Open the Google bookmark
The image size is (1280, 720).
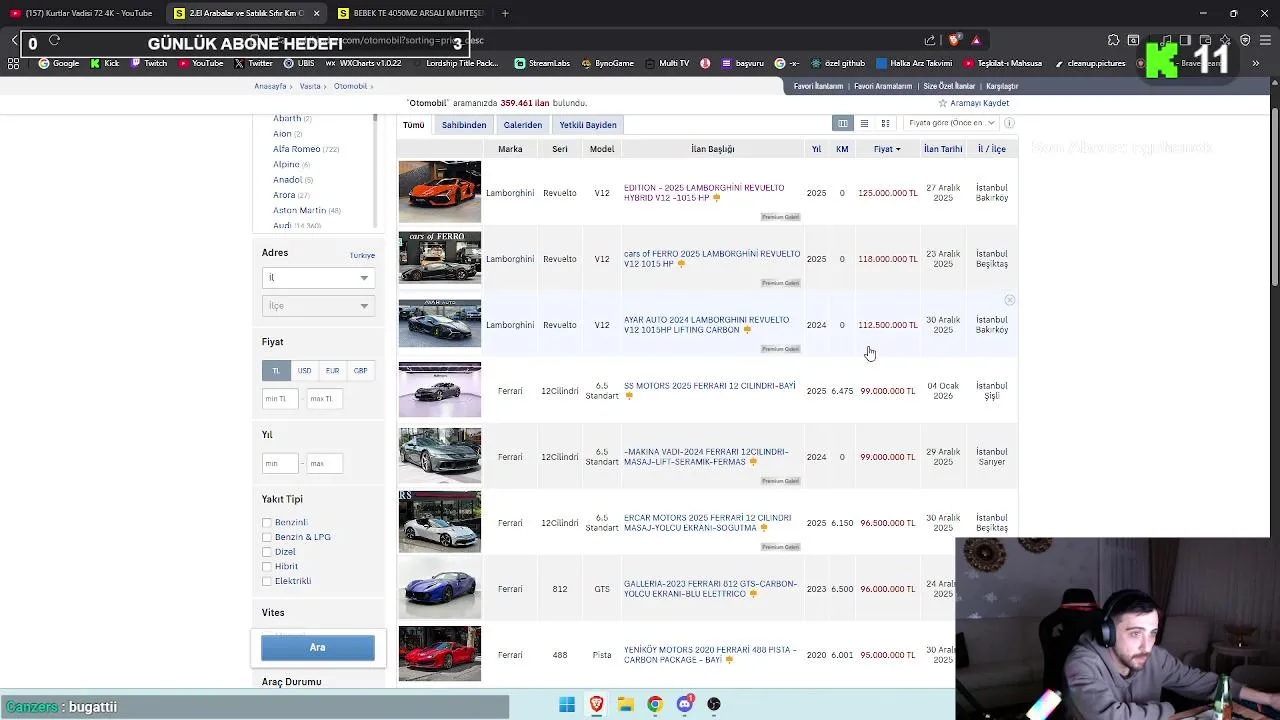coord(59,63)
